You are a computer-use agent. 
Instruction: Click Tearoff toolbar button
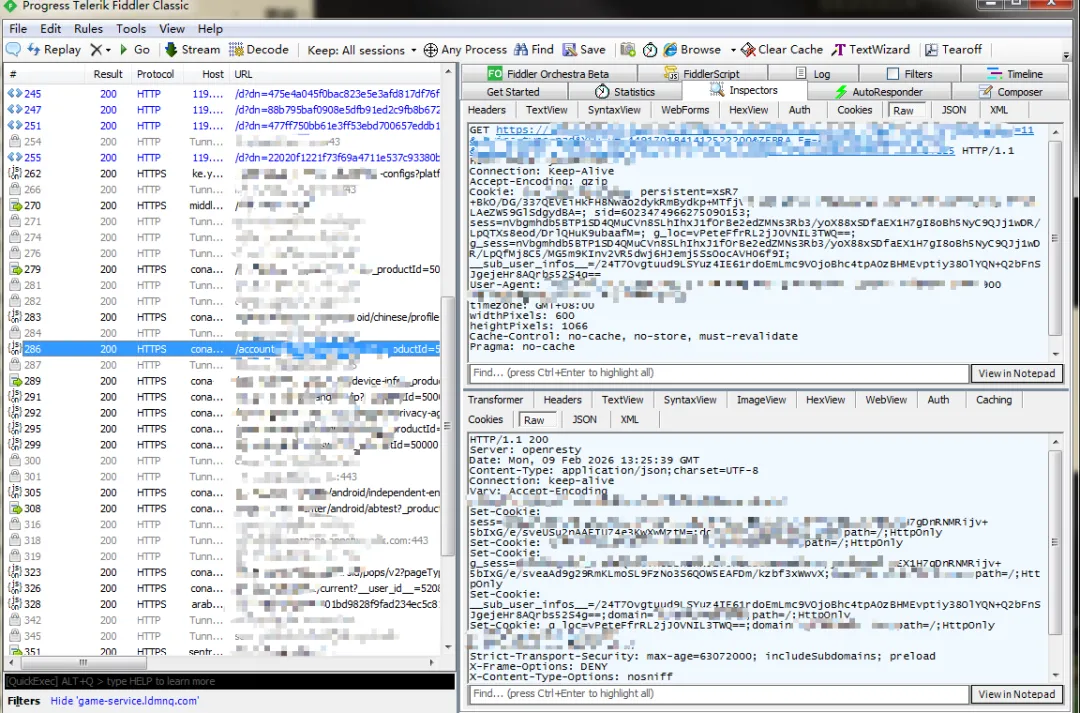[953, 50]
